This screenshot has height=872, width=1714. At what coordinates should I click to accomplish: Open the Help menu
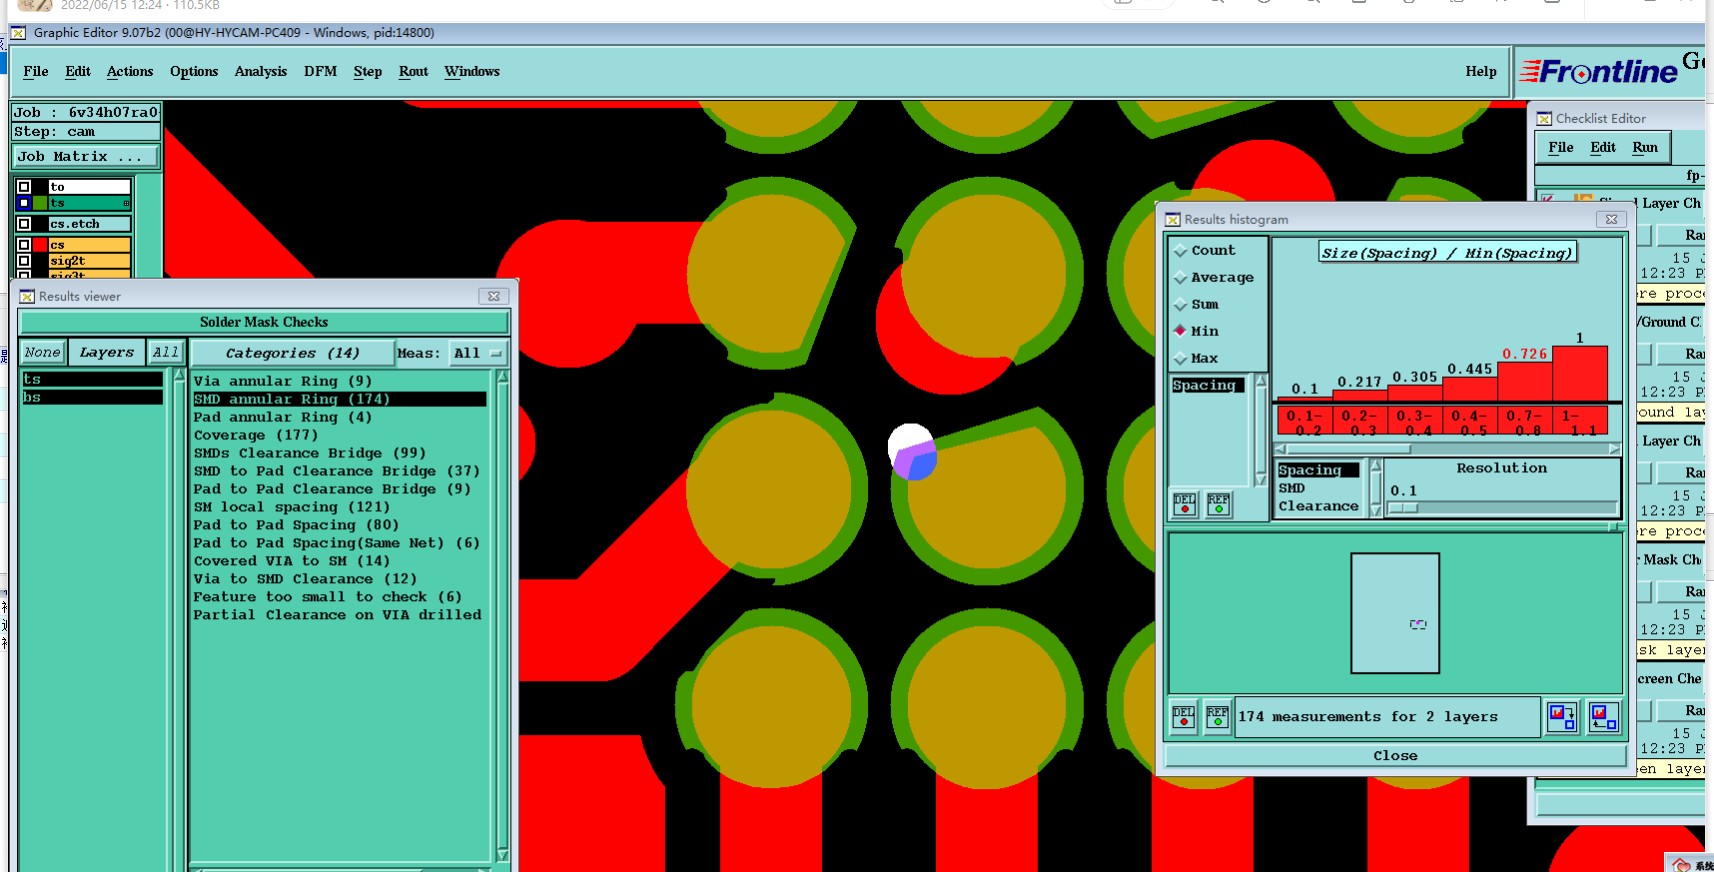pos(1481,72)
